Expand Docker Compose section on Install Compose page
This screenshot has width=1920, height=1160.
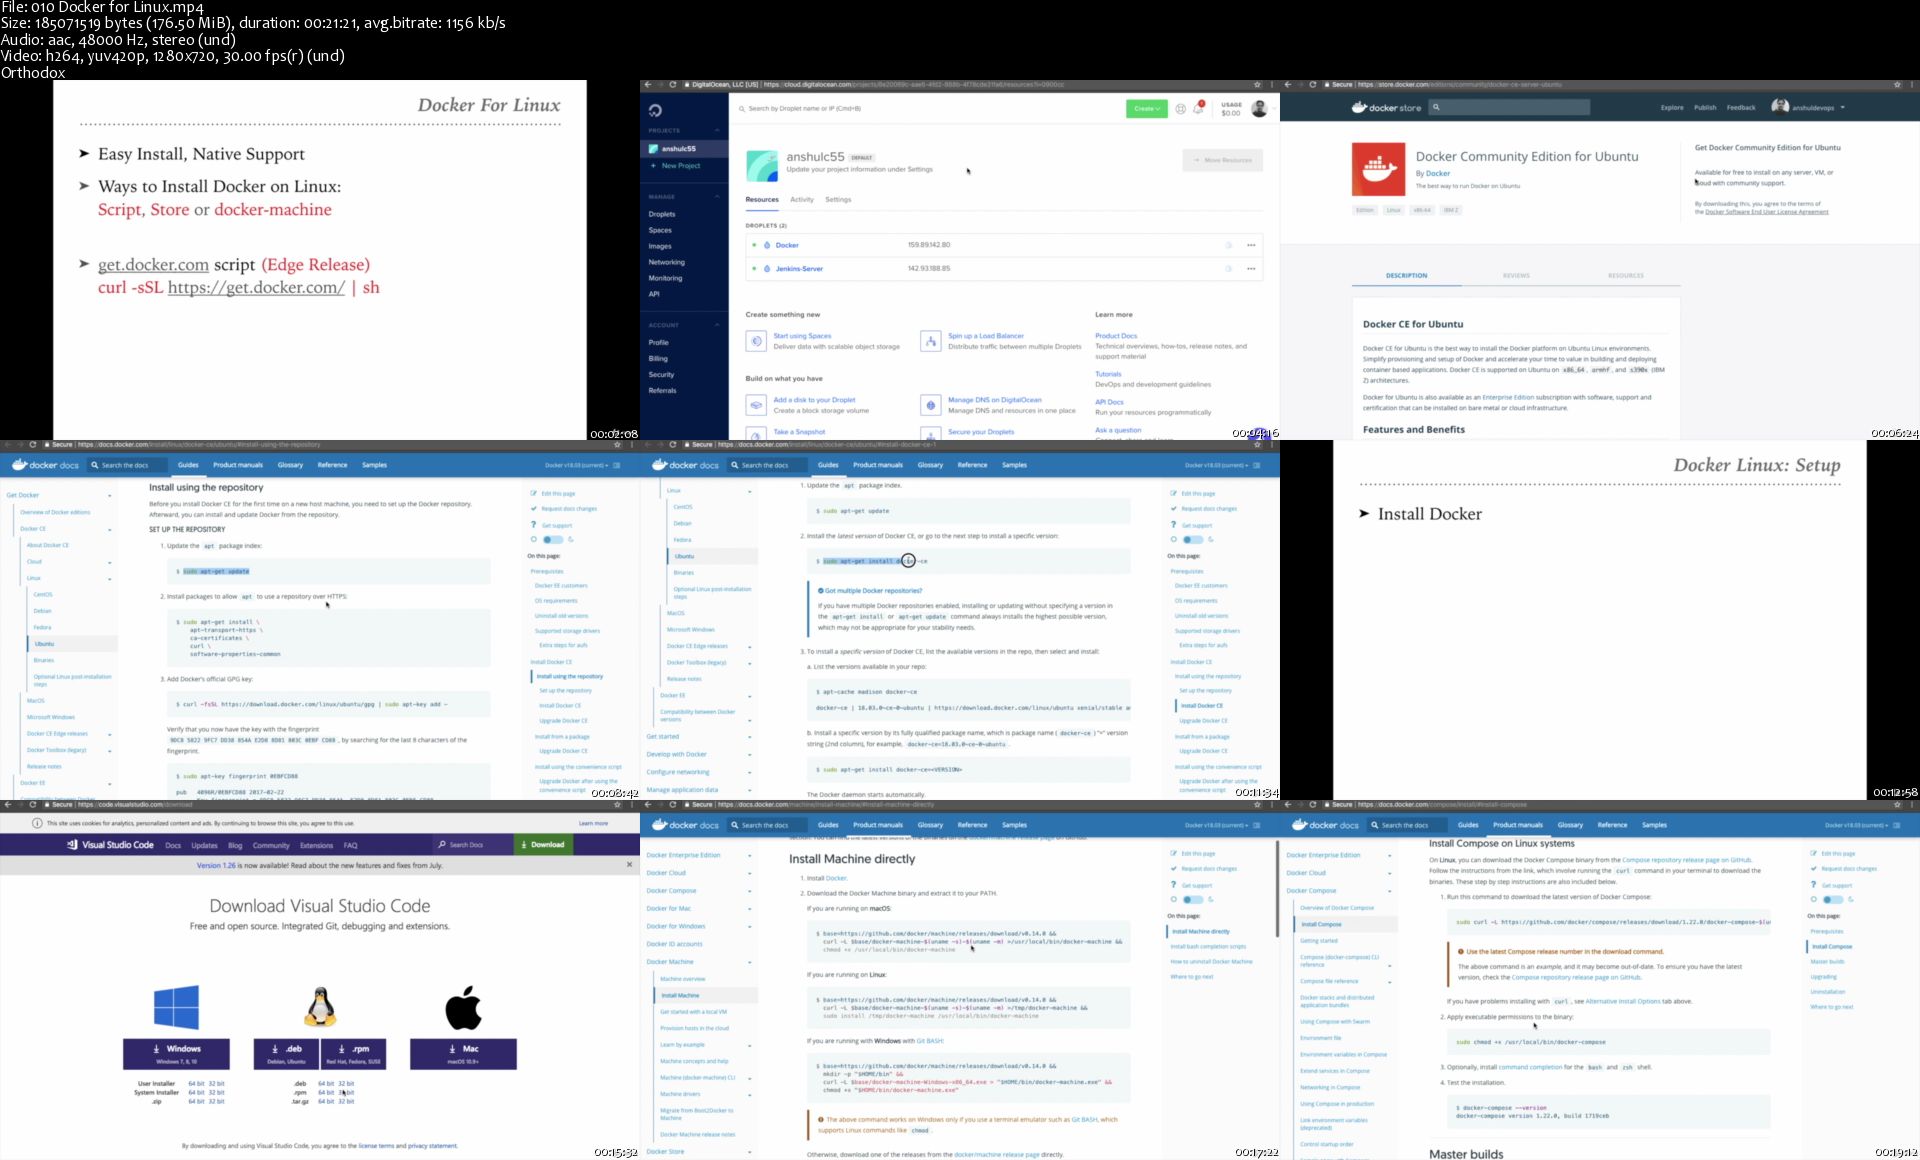click(1390, 891)
